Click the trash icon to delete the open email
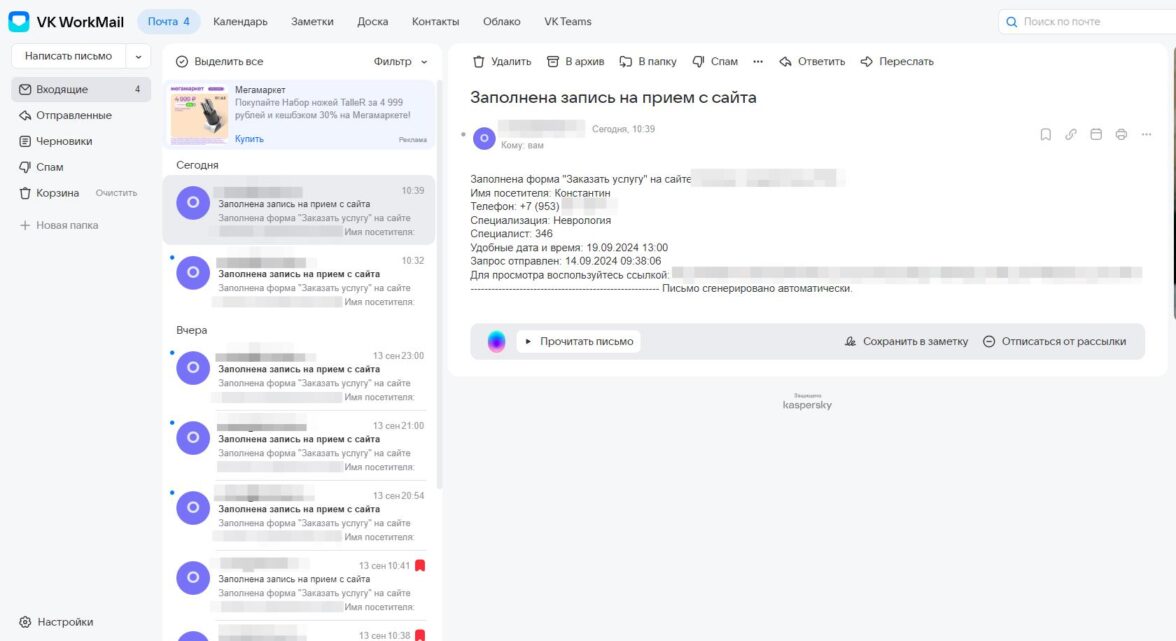Screen dimensions: 1176x641 coord(479,62)
